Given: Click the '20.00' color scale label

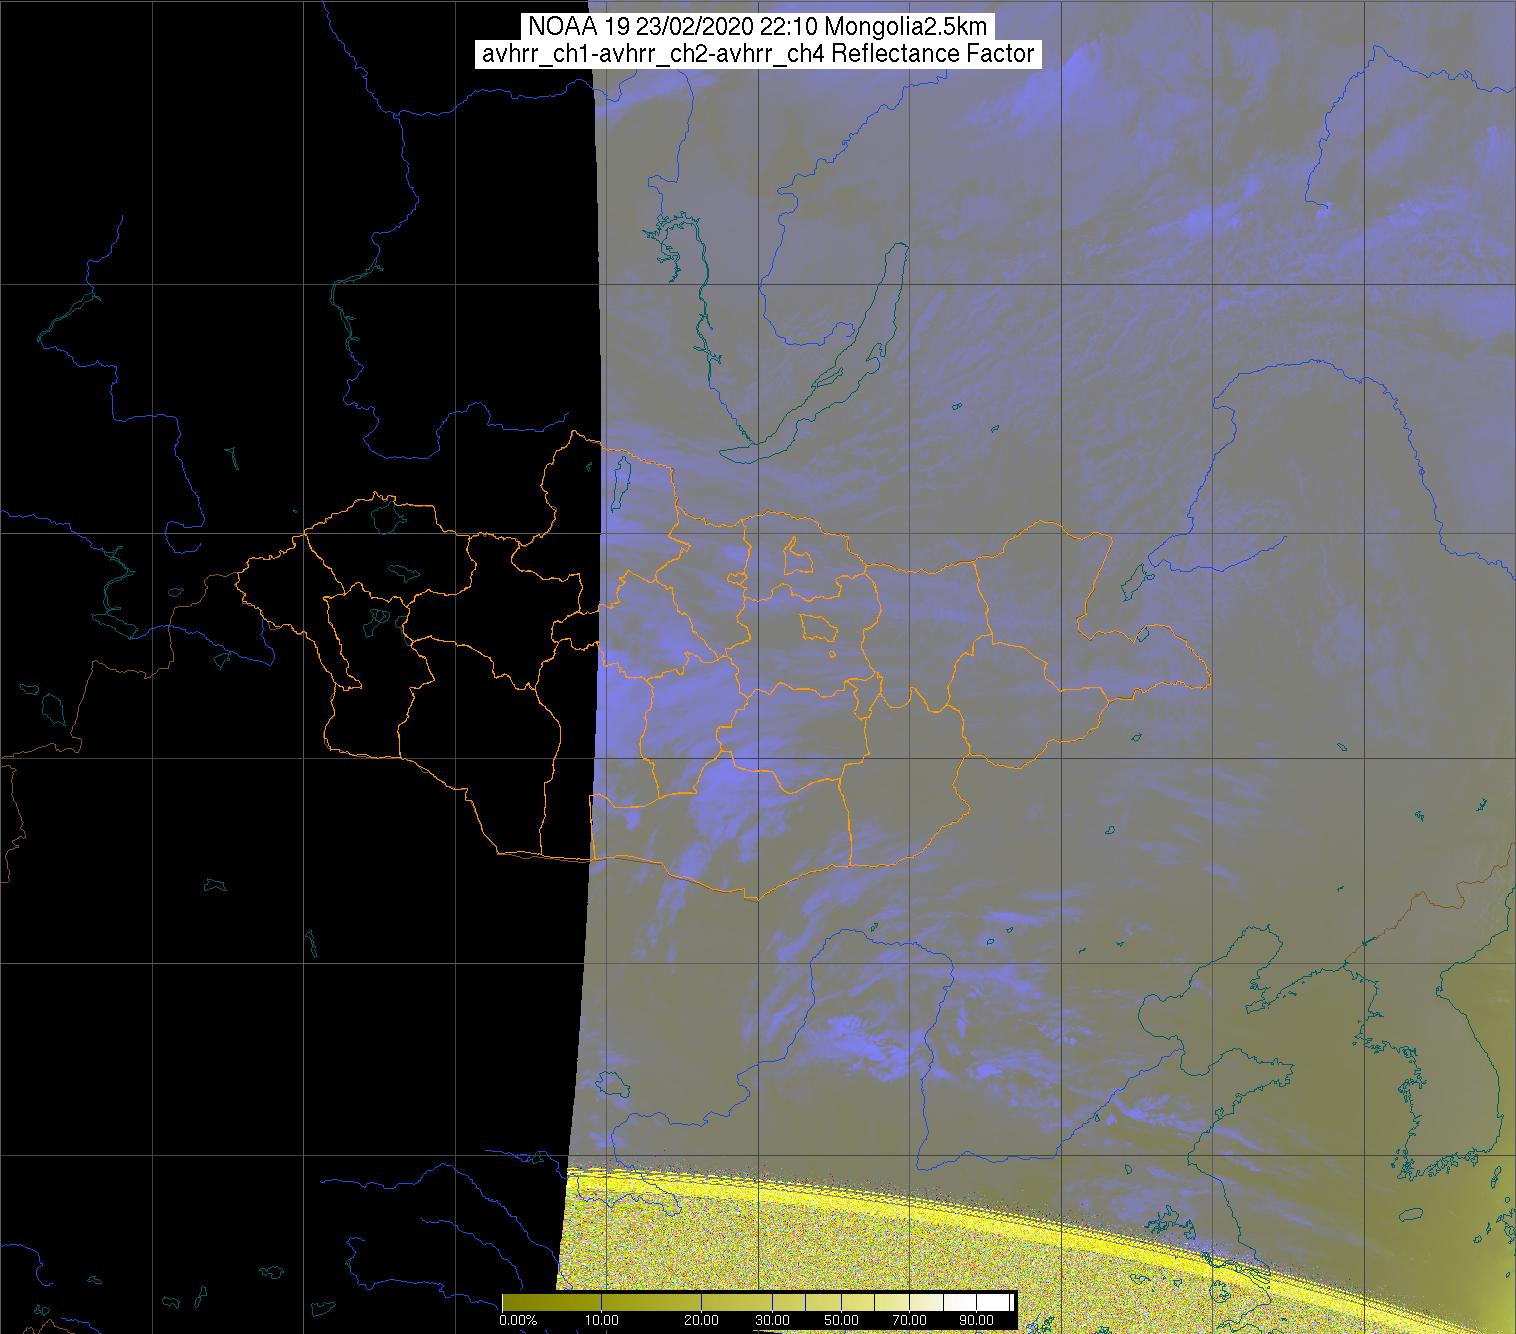Looking at the screenshot, I should point(701,1320).
